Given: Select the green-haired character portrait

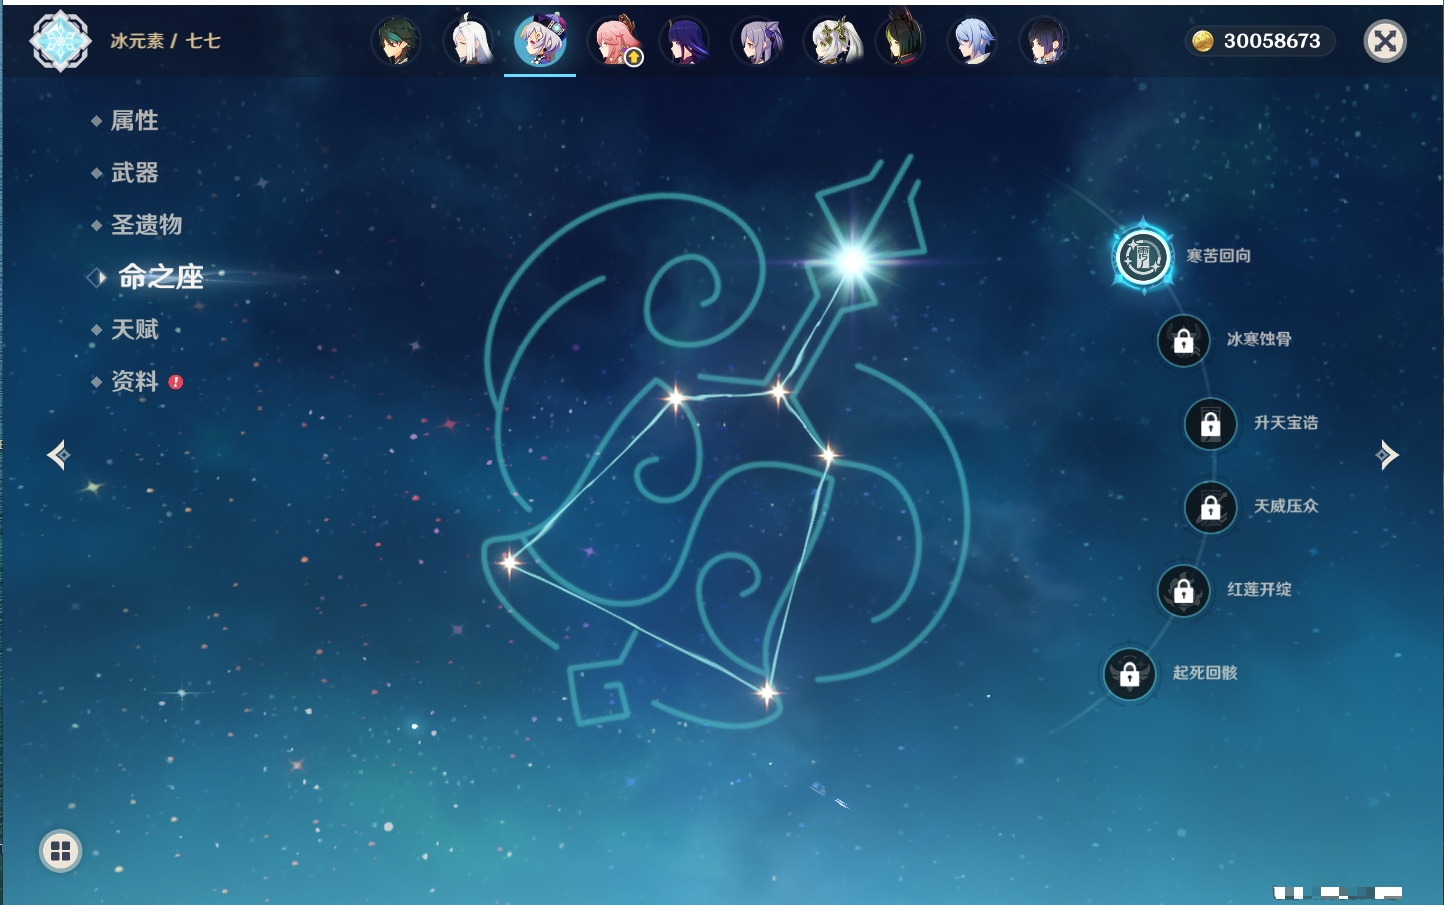Looking at the screenshot, I should (397, 42).
